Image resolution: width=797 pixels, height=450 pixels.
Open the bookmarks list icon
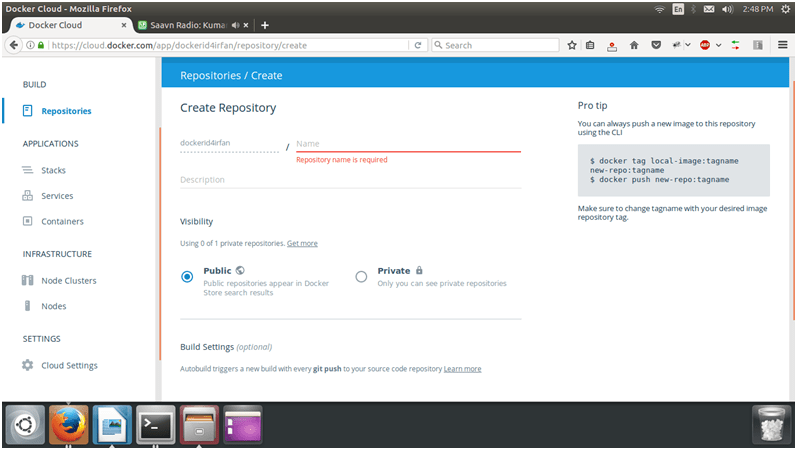590,45
